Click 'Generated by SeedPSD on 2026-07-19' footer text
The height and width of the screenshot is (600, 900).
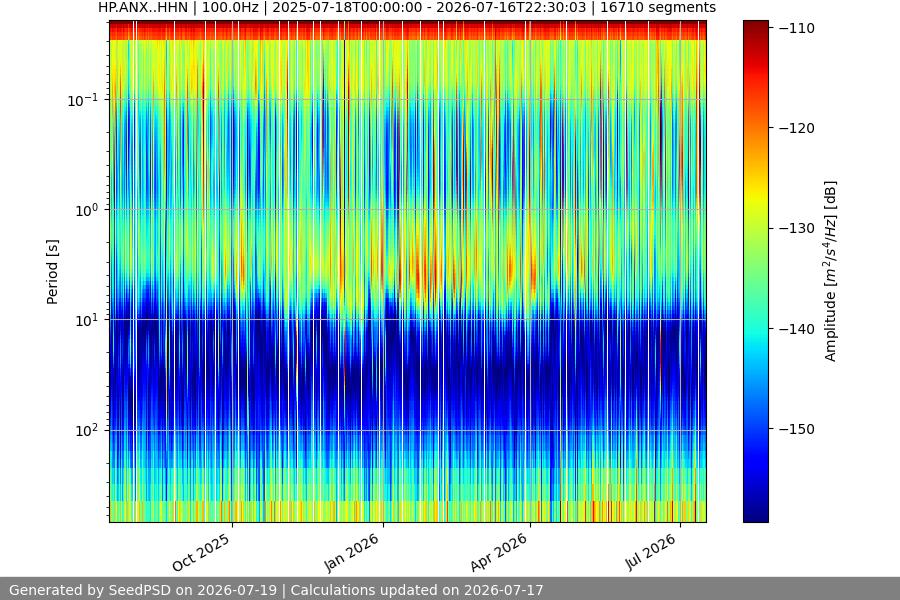[143, 590]
